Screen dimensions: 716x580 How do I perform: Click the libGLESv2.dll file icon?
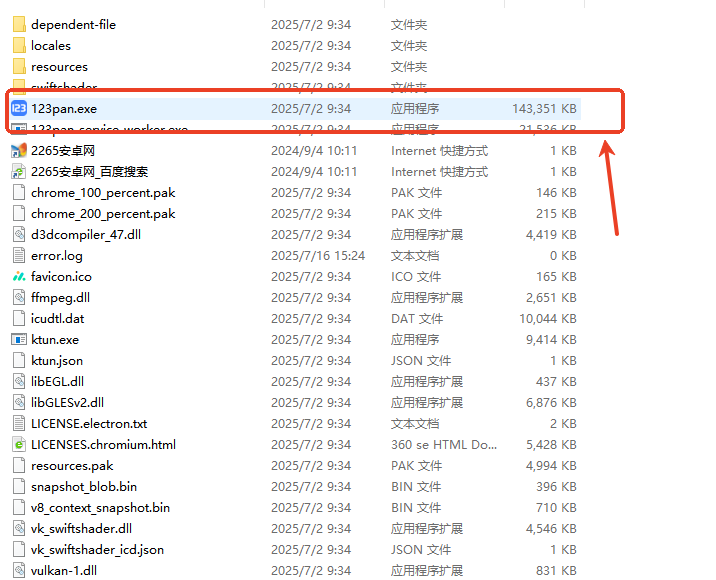[19, 403]
